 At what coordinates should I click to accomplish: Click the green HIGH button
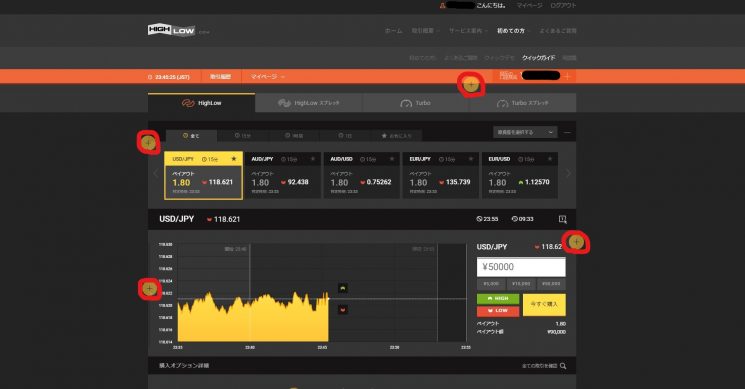(498, 299)
